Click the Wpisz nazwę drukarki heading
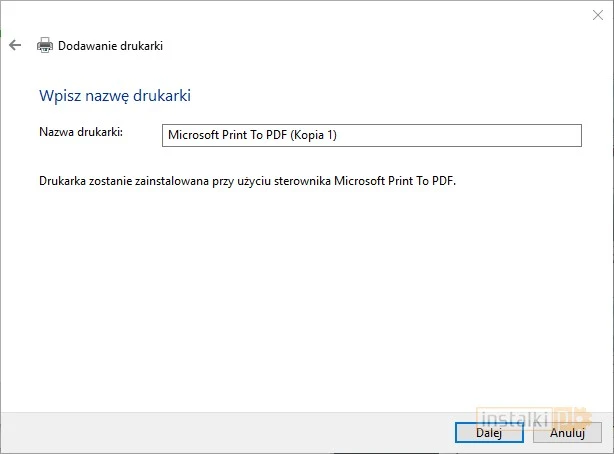Screen dimensions: 614x454 (114, 96)
